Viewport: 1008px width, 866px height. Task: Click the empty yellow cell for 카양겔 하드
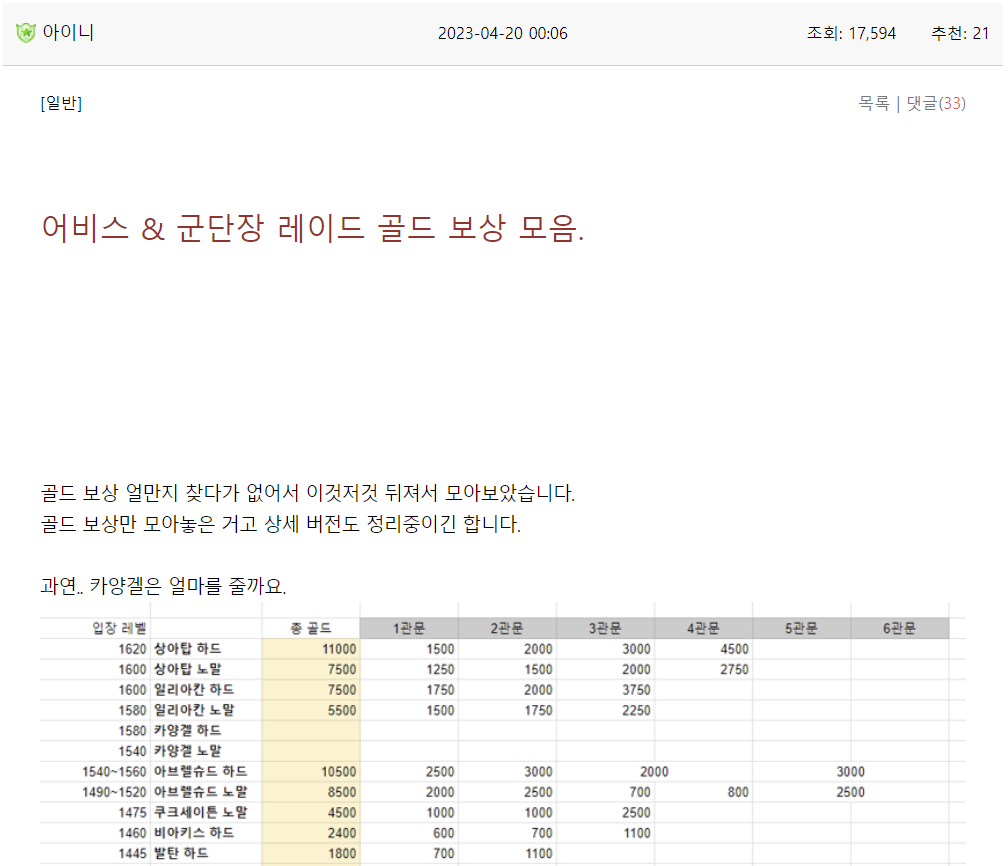click(x=311, y=731)
